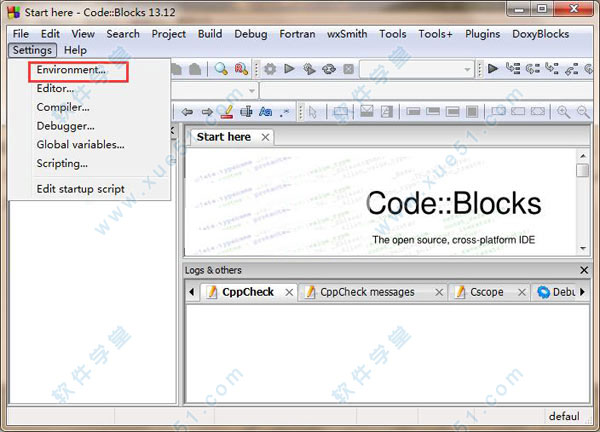Click the Jump back arrow icon

point(187,112)
